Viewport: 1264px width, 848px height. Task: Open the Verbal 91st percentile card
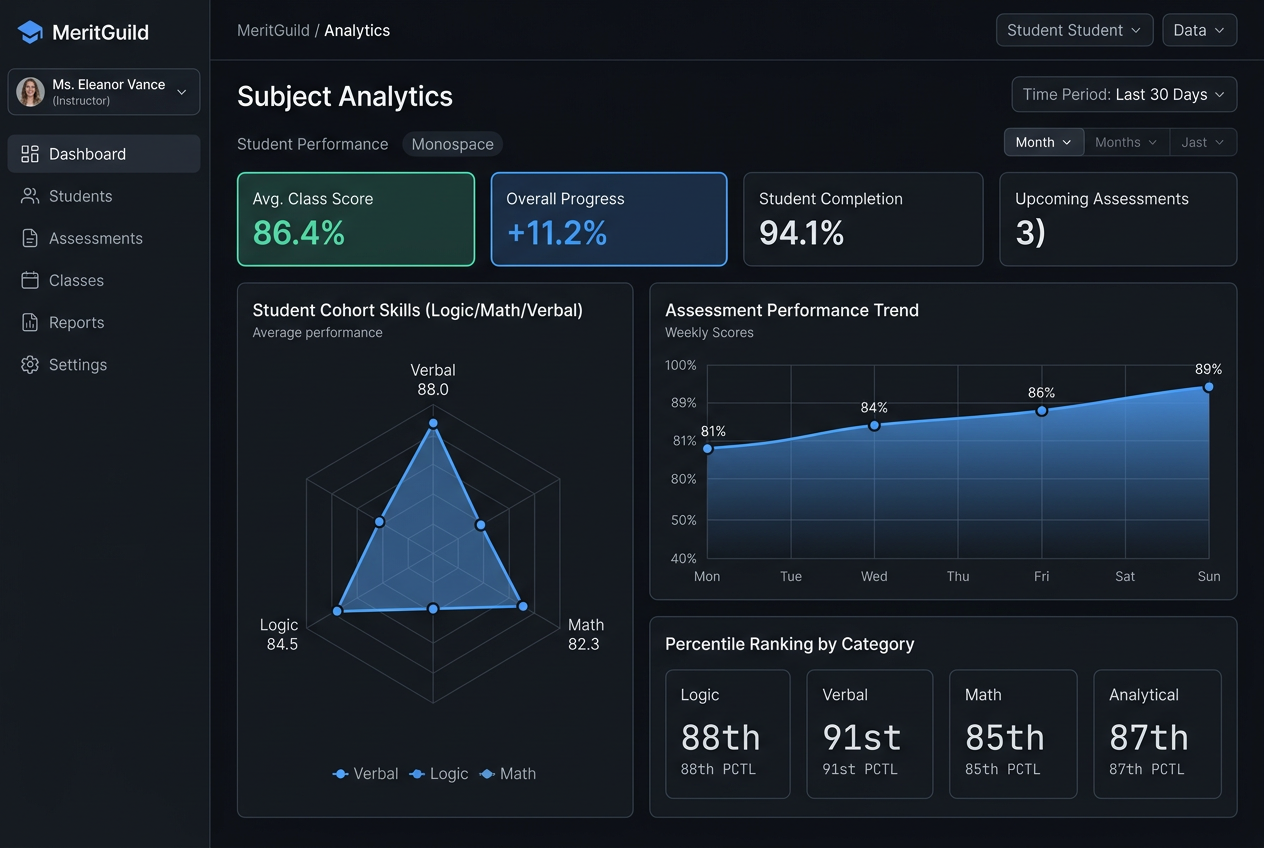[x=870, y=734]
